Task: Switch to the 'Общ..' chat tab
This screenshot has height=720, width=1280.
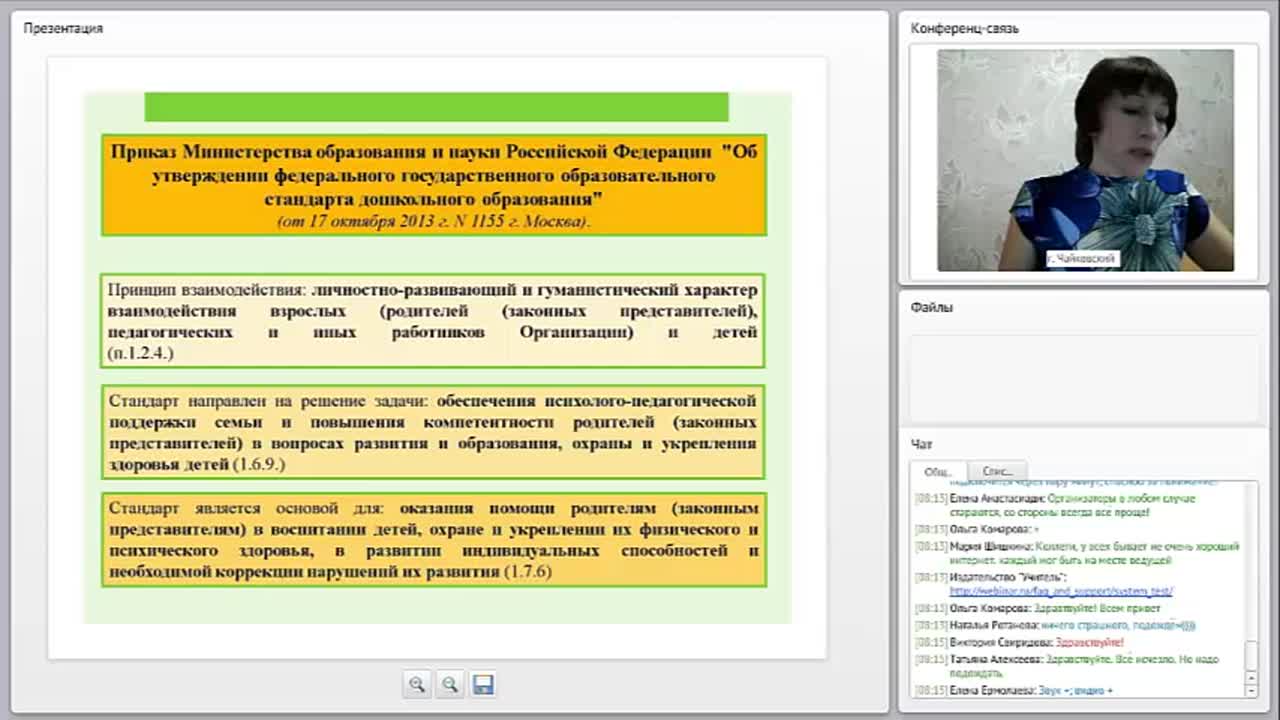Action: (938, 471)
